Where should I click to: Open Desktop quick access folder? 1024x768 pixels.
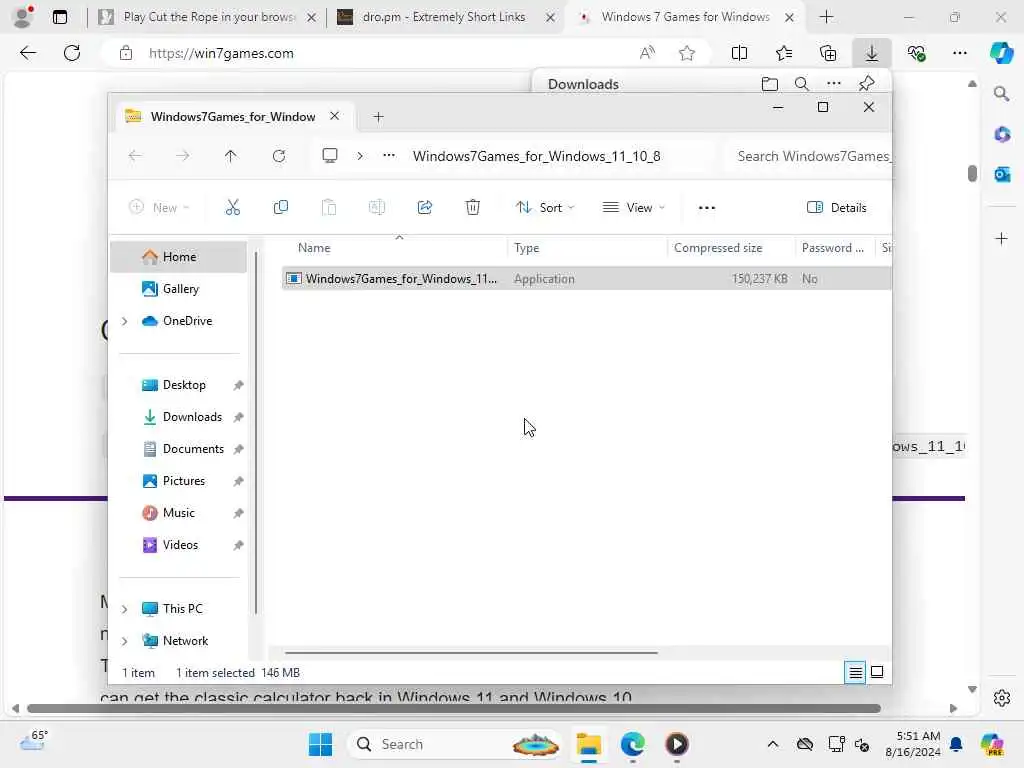coord(183,385)
